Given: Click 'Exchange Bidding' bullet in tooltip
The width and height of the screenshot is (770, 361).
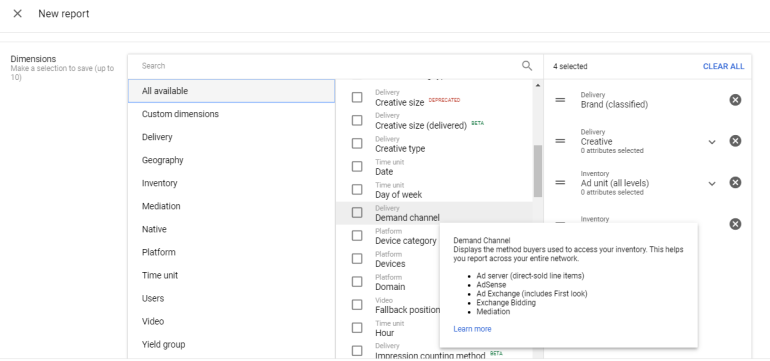Looking at the screenshot, I should 506,303.
